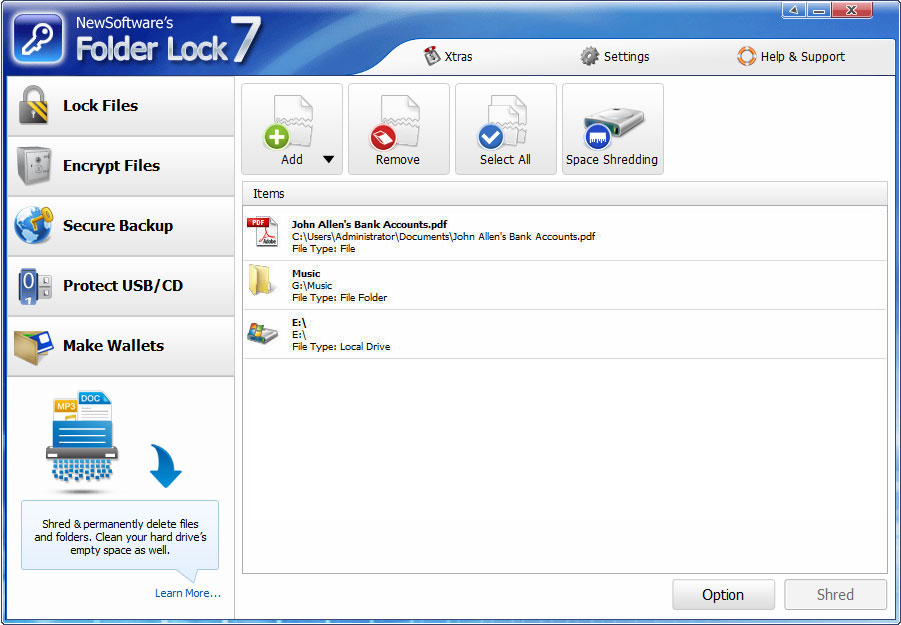Open Lock Files padlock icon

tap(33, 105)
